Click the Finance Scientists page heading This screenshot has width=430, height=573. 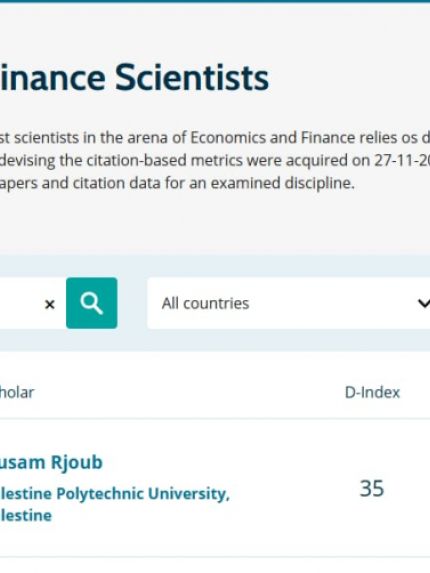click(x=134, y=77)
